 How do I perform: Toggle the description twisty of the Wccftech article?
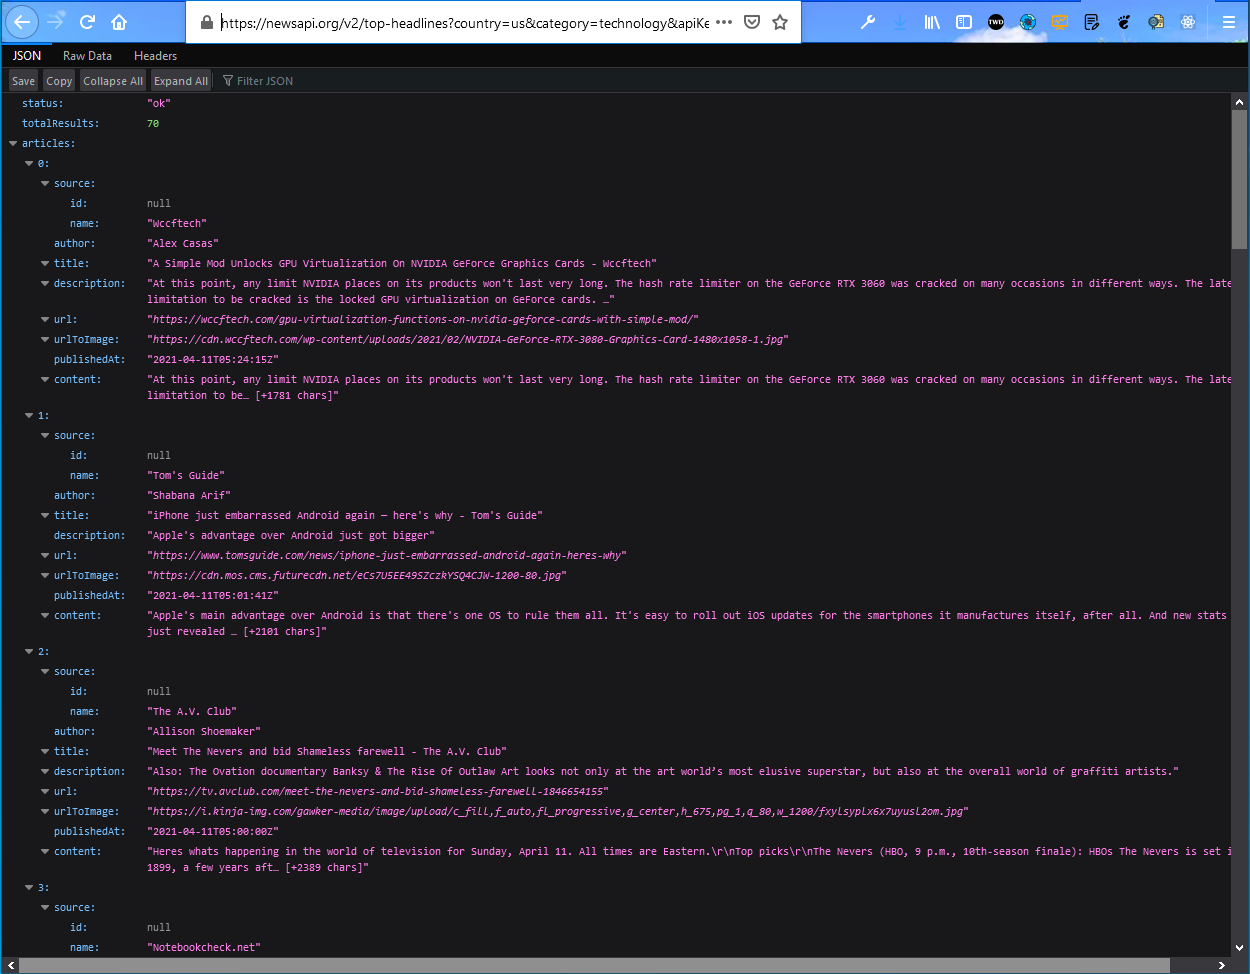[45, 284]
